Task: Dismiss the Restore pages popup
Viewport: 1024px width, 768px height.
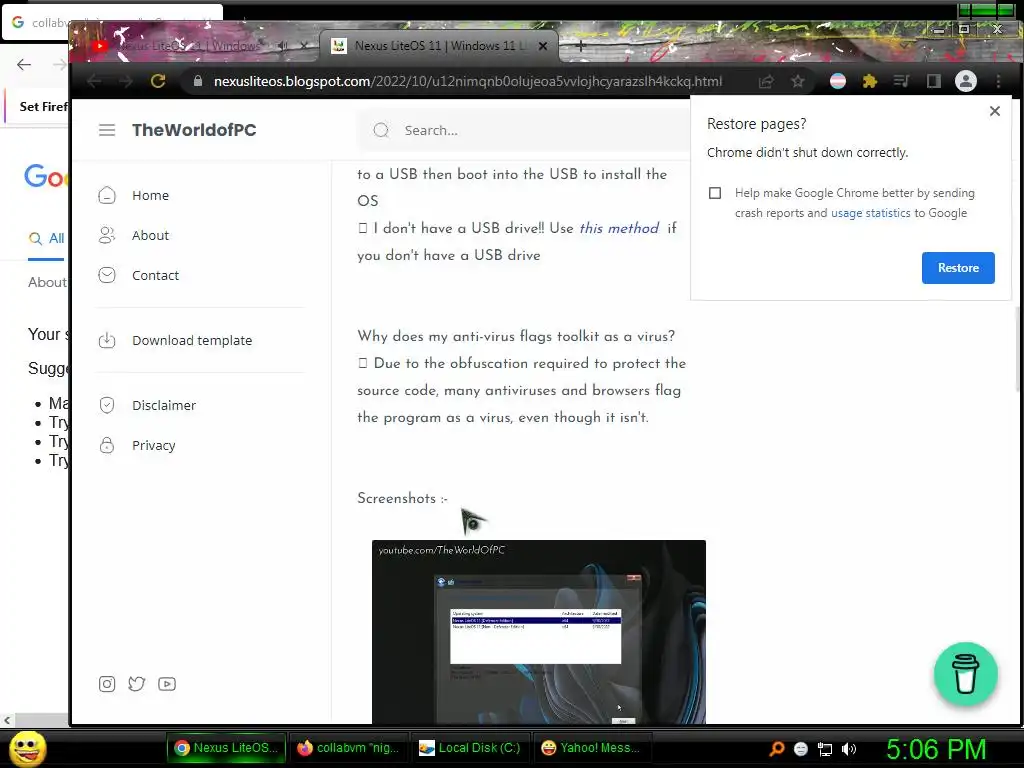Action: click(x=995, y=111)
